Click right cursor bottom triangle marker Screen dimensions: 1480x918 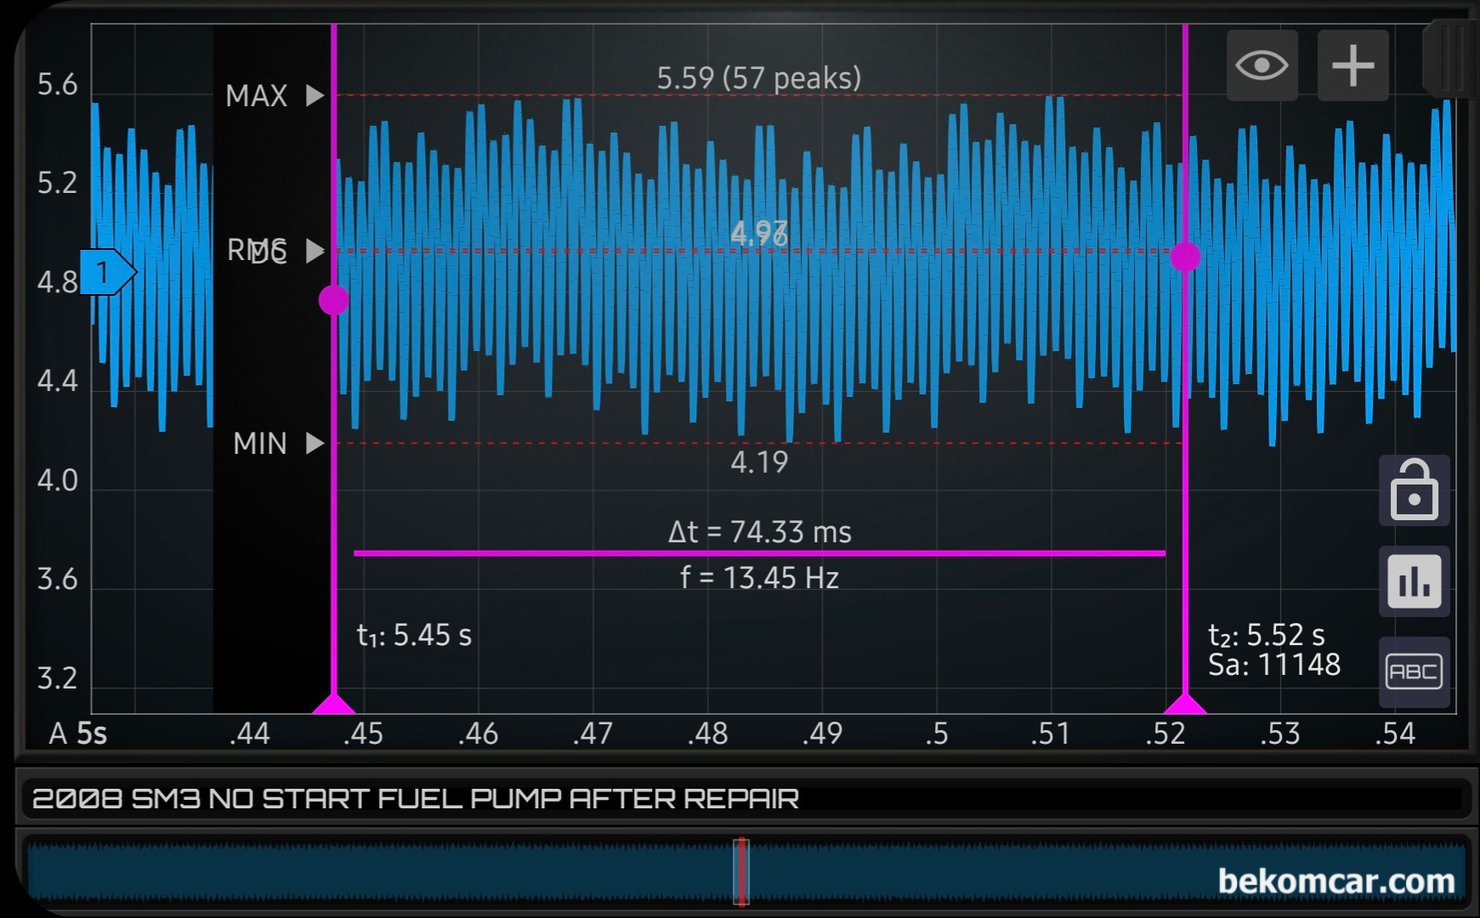tap(1185, 704)
